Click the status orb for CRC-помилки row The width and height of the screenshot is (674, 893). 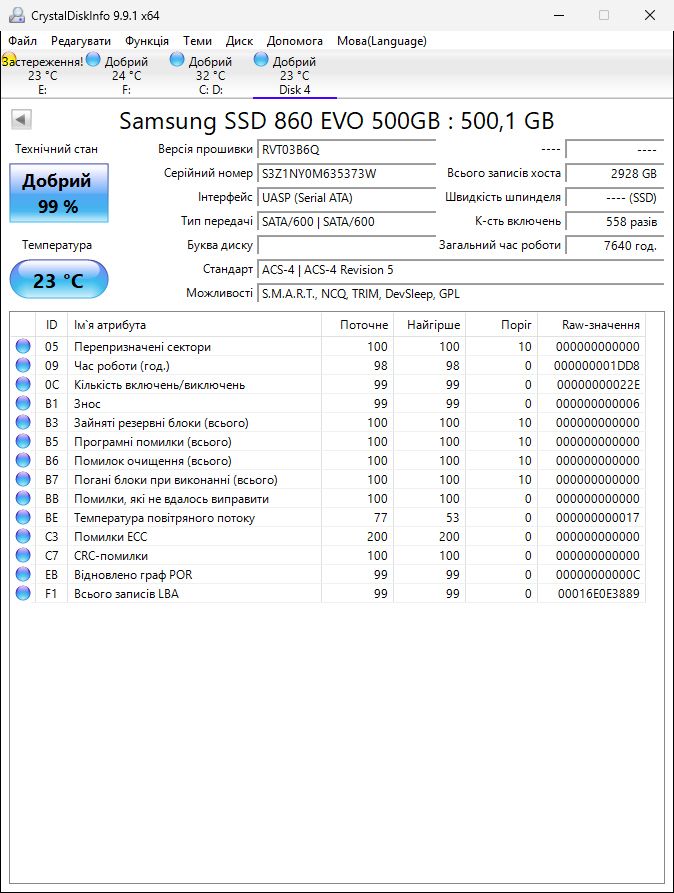coord(23,555)
